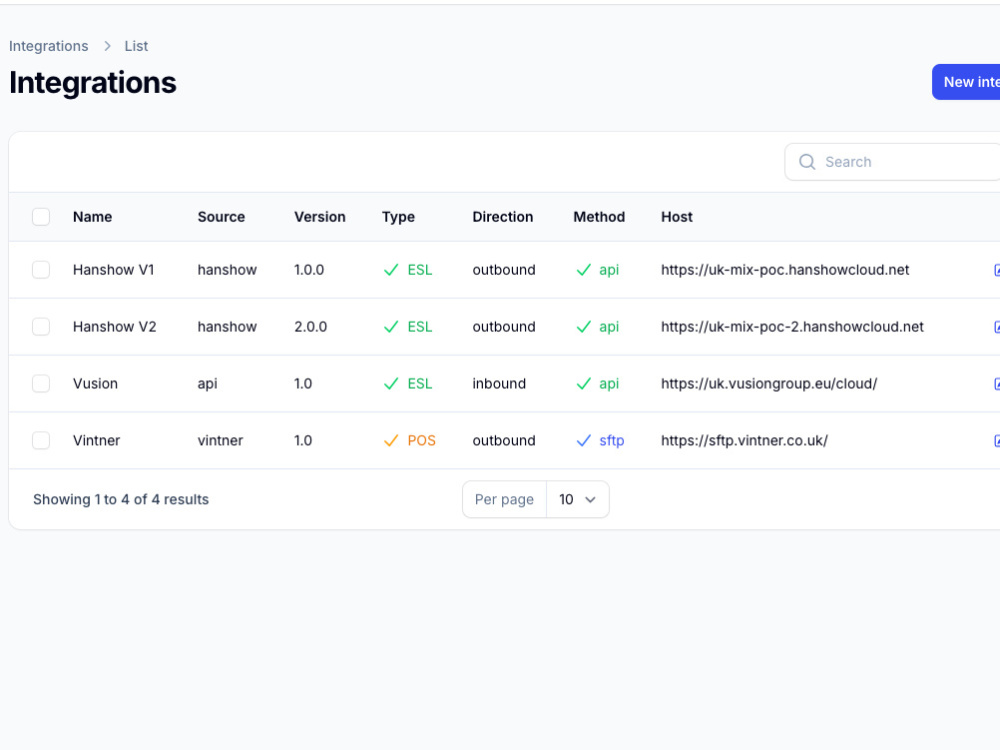Screen dimensions: 1000x750
Task: Click the edit icon for Vusion row
Action: tap(996, 383)
